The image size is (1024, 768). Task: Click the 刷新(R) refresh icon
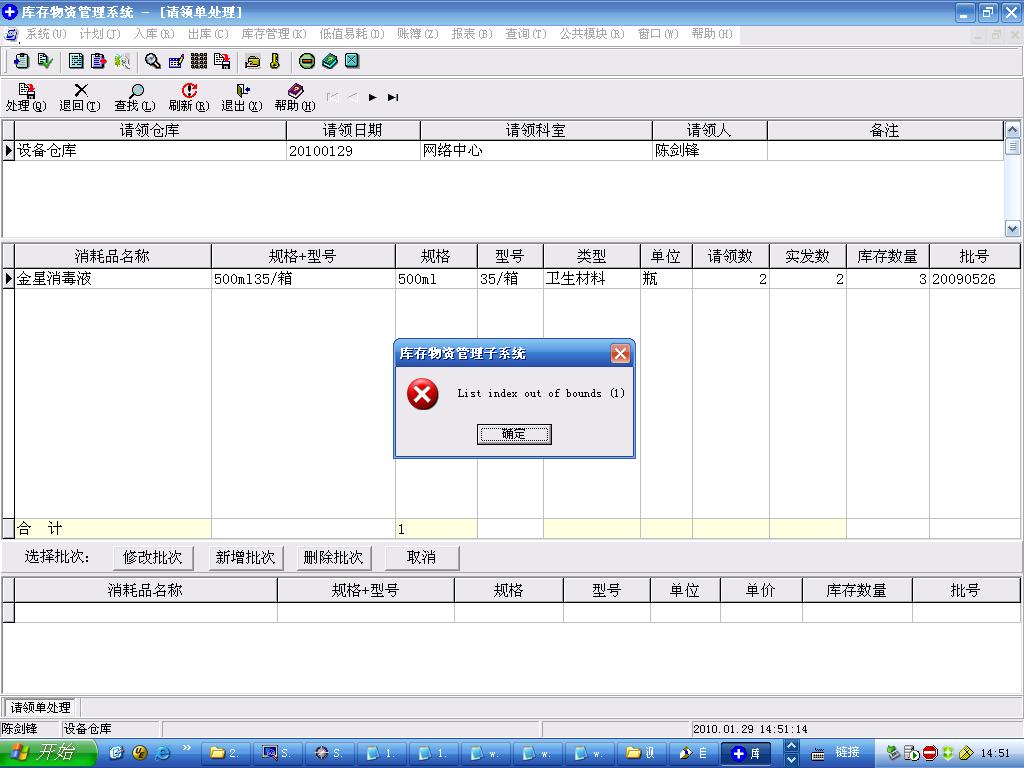click(x=189, y=97)
